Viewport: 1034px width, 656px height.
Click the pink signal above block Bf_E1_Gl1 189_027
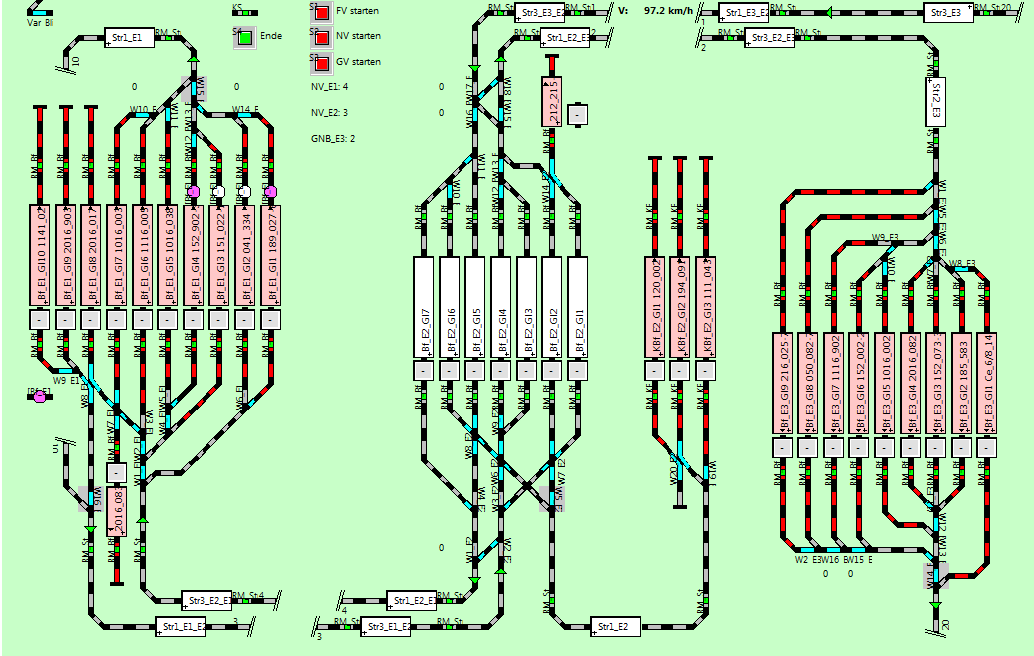pos(270,191)
